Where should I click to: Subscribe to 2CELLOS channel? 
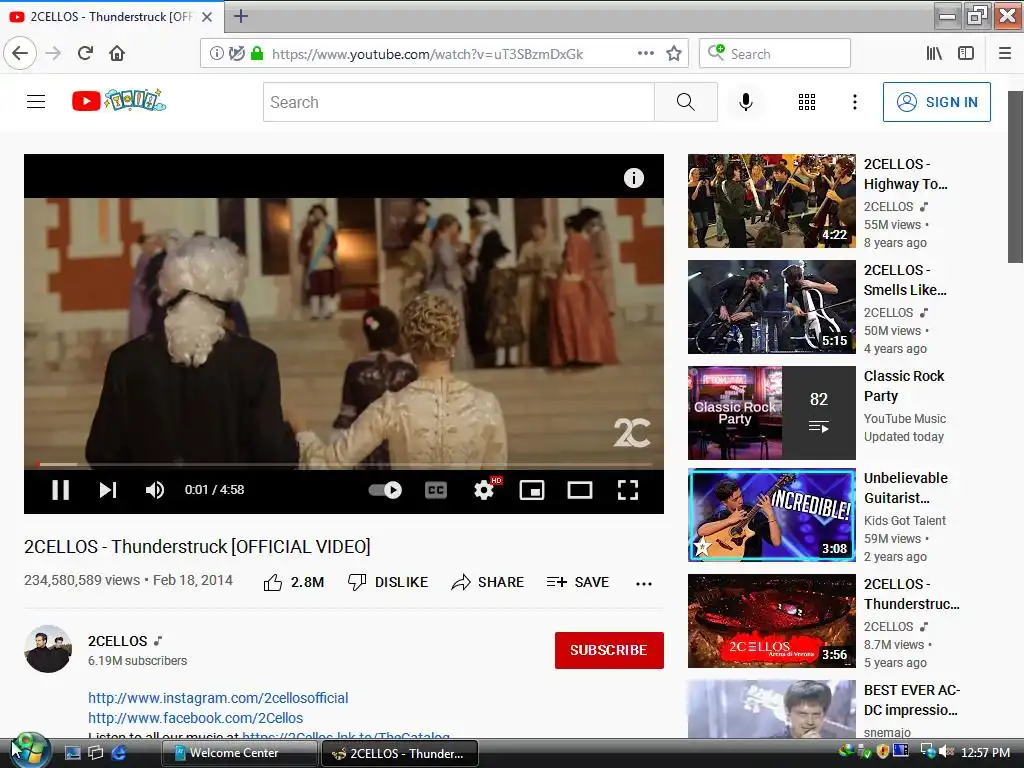pyautogui.click(x=609, y=650)
